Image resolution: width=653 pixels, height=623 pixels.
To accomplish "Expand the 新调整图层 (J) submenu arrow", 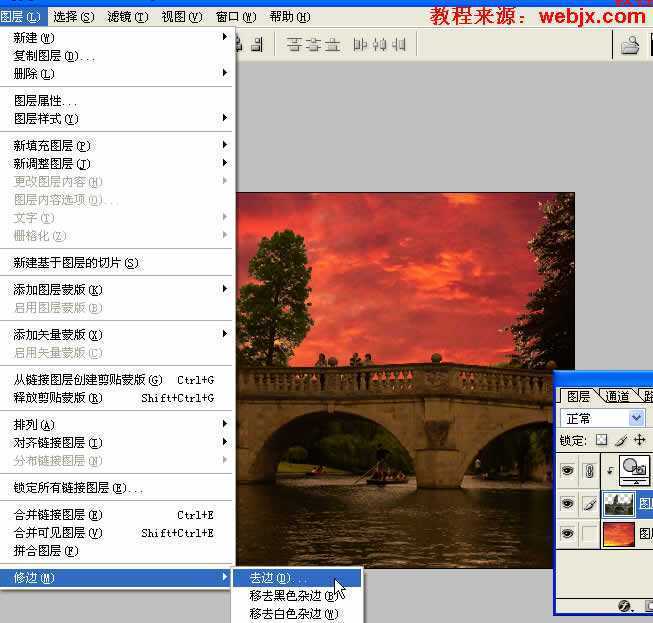I will click(x=224, y=163).
